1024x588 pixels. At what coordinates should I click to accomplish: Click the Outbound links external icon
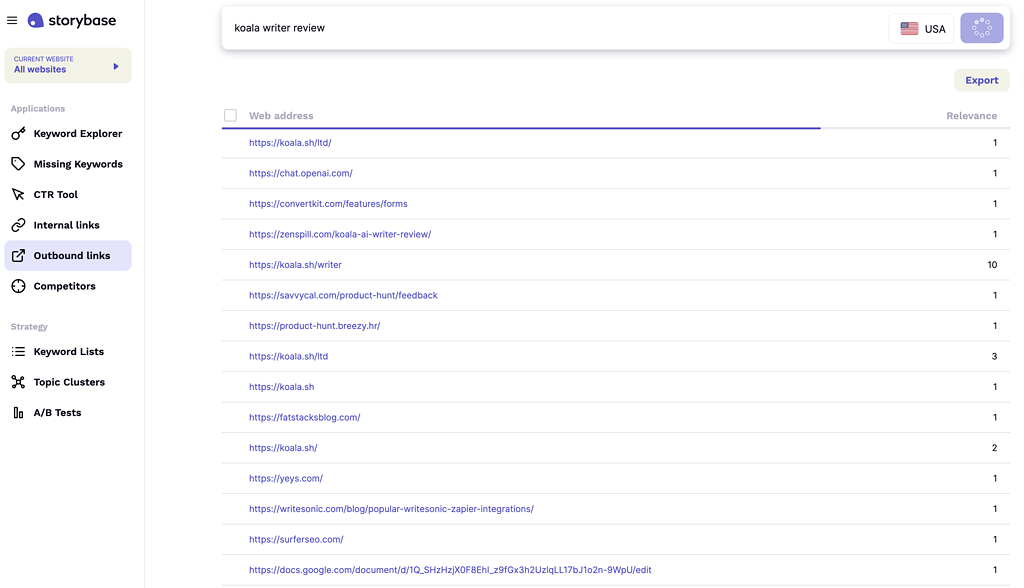coord(18,255)
